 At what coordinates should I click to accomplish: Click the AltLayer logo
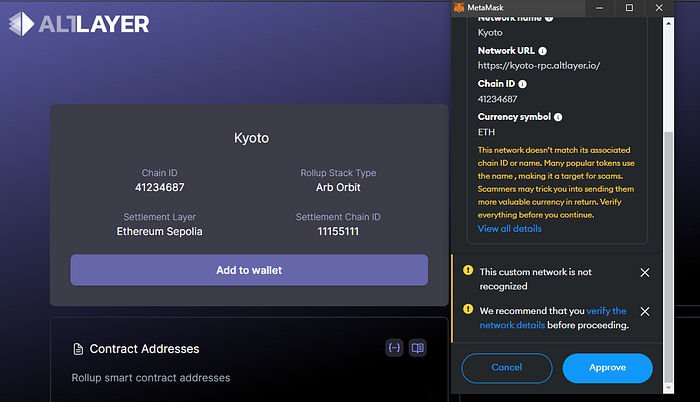coord(79,24)
